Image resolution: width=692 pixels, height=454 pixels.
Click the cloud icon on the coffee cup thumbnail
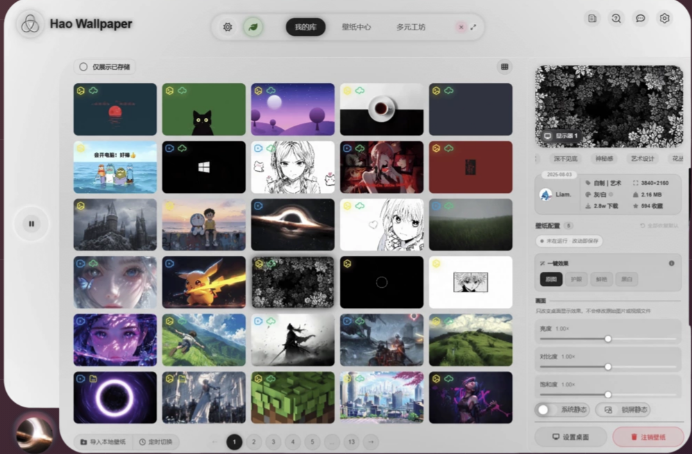click(x=360, y=90)
